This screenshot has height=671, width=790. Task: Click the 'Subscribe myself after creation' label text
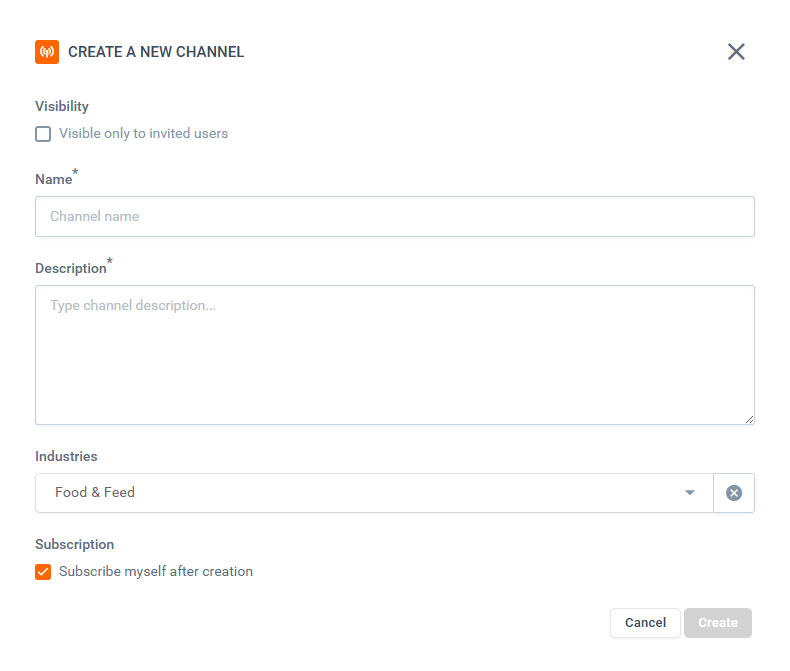click(x=156, y=572)
